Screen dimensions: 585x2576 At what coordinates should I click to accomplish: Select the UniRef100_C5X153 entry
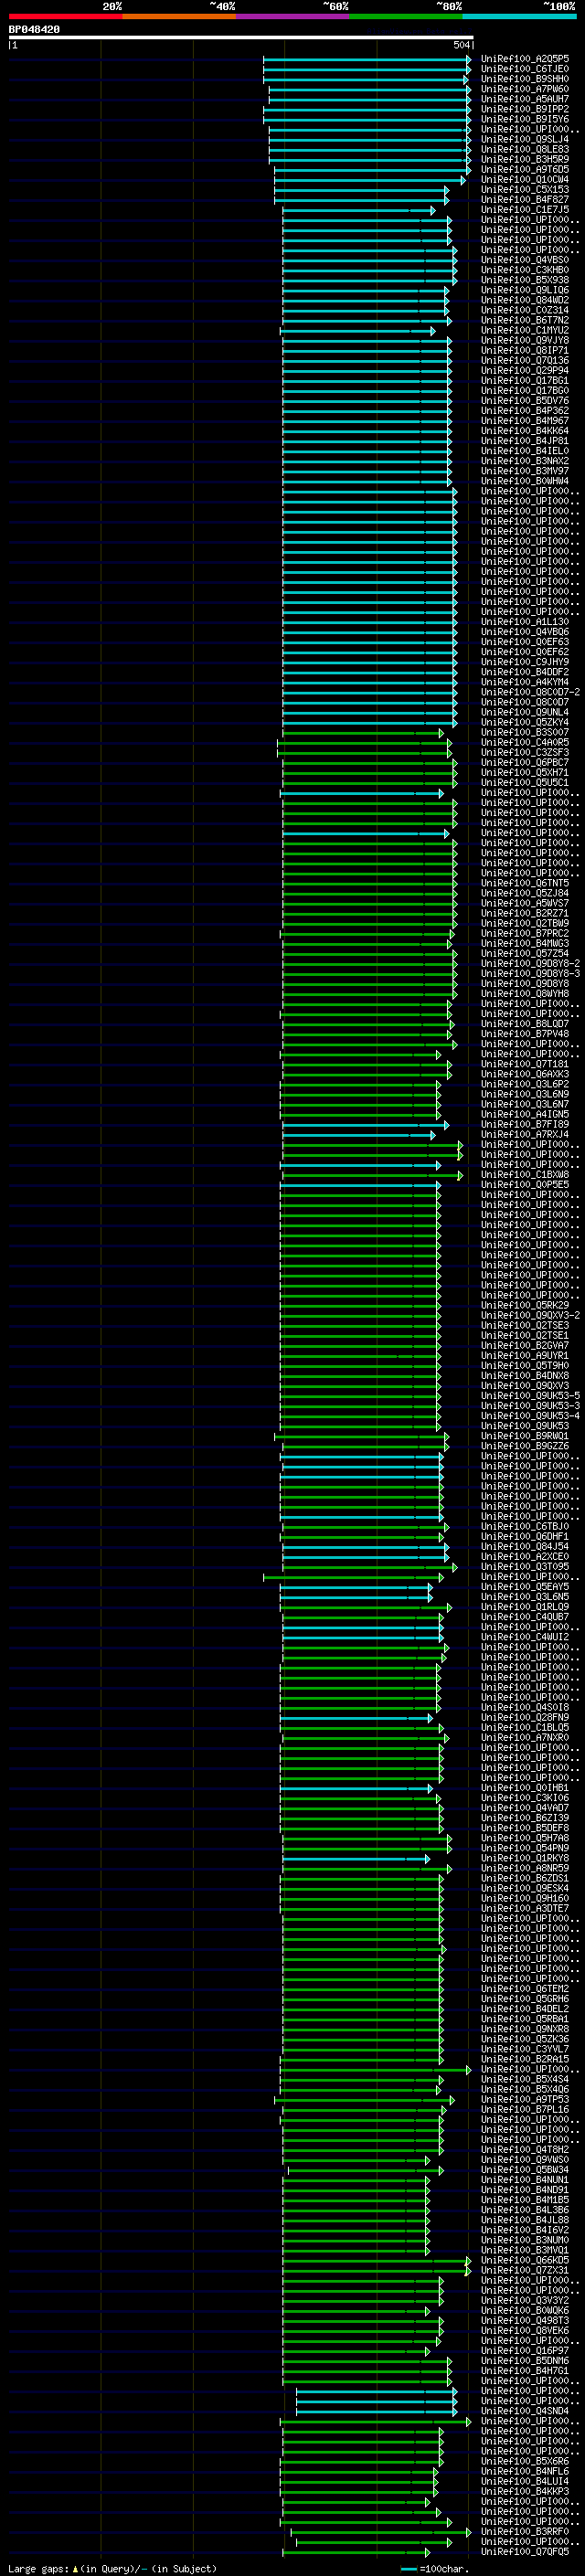[525, 190]
